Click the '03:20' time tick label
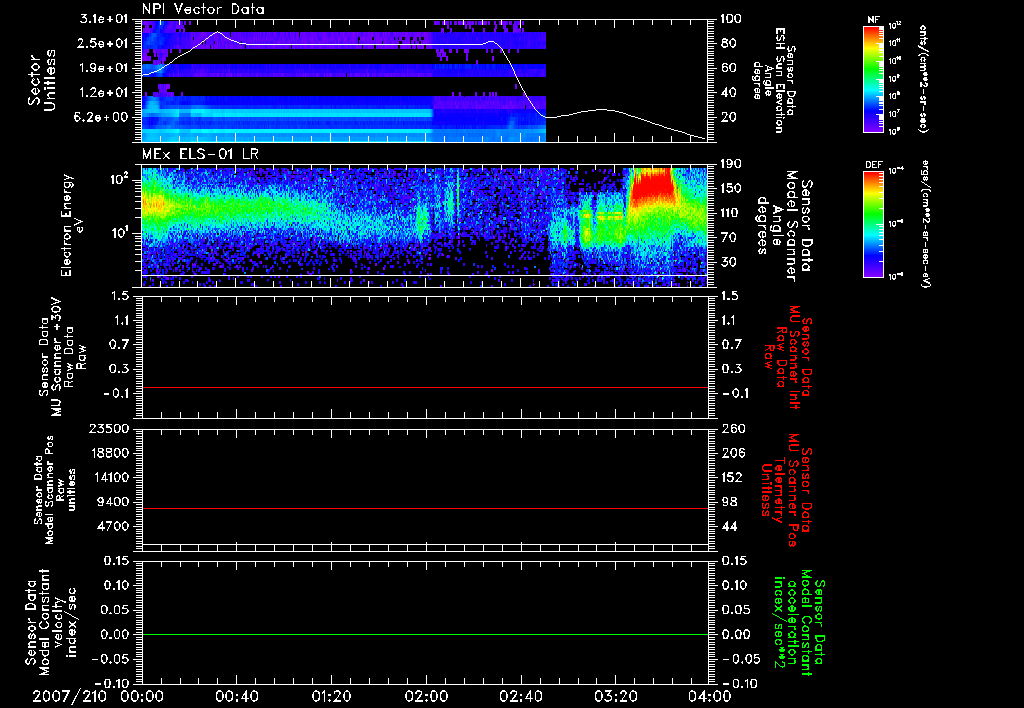 click(x=615, y=696)
